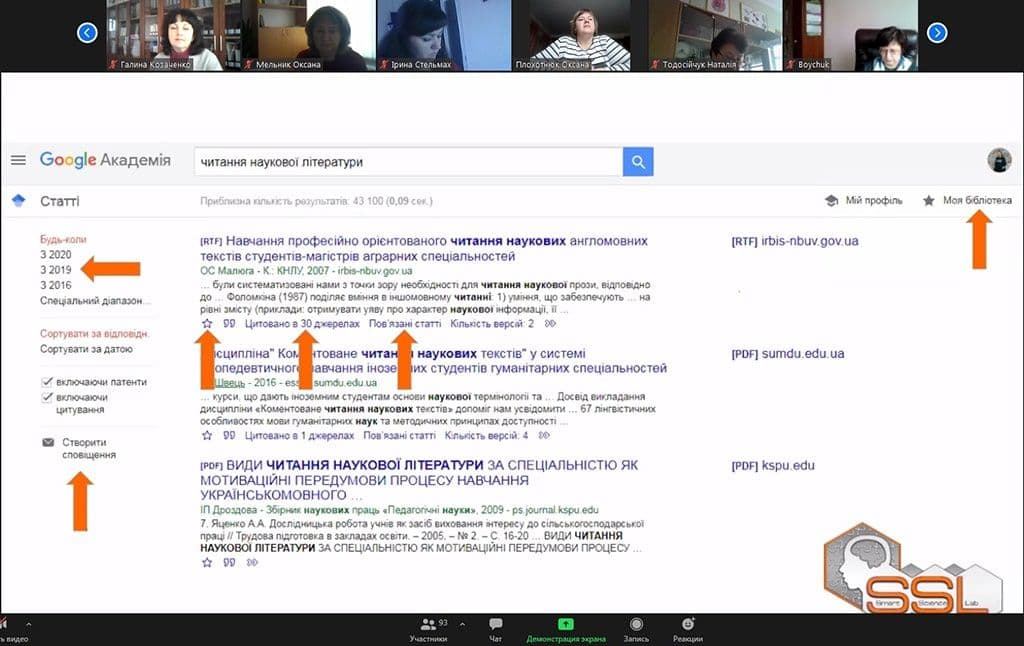Open the Участники participants panel in Zoom
Screen dimensions: 1024x646
click(x=428, y=630)
